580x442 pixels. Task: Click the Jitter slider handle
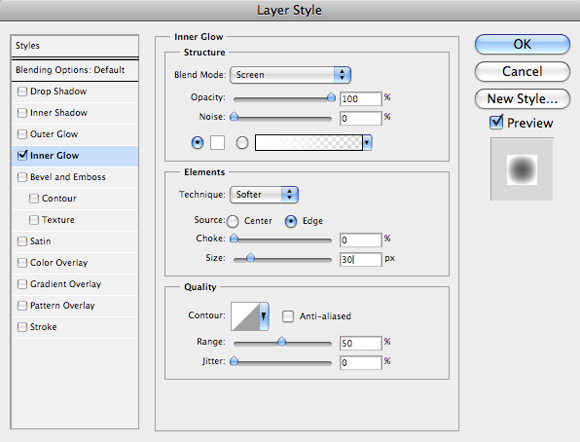(234, 361)
